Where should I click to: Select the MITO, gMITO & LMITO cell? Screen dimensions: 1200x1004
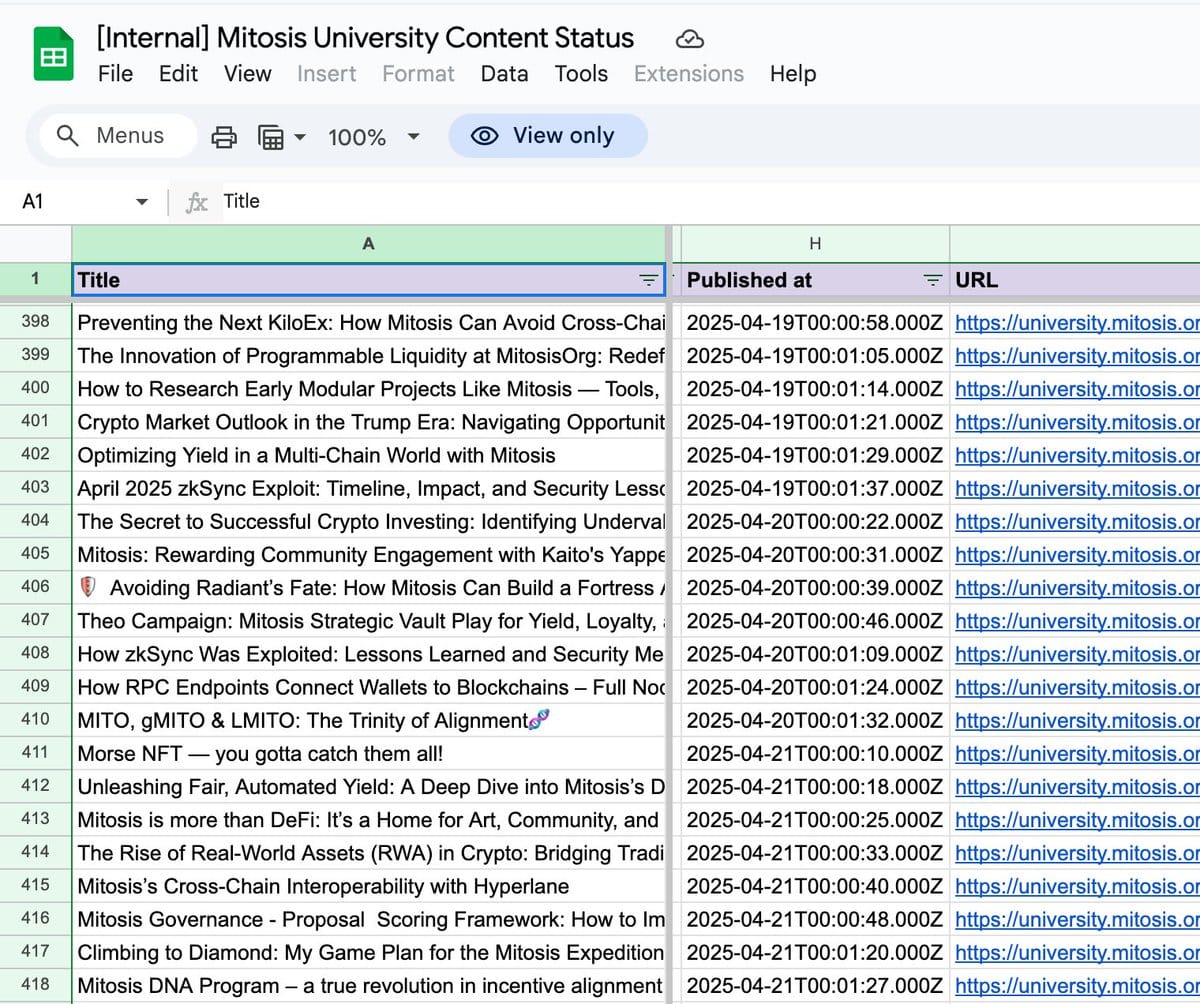368,720
